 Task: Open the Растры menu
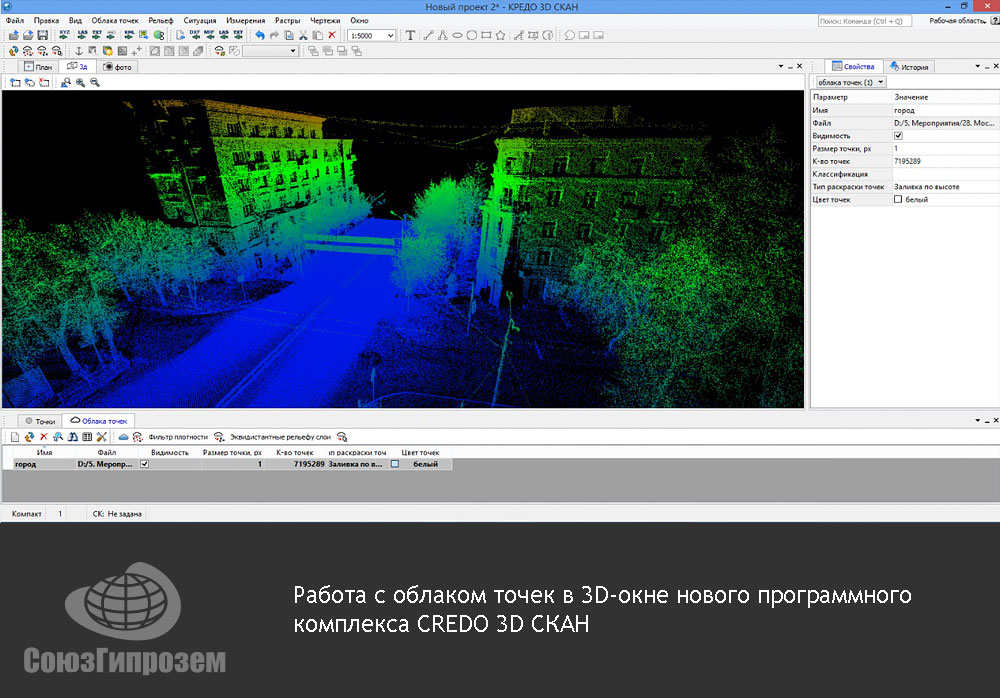[x=288, y=20]
